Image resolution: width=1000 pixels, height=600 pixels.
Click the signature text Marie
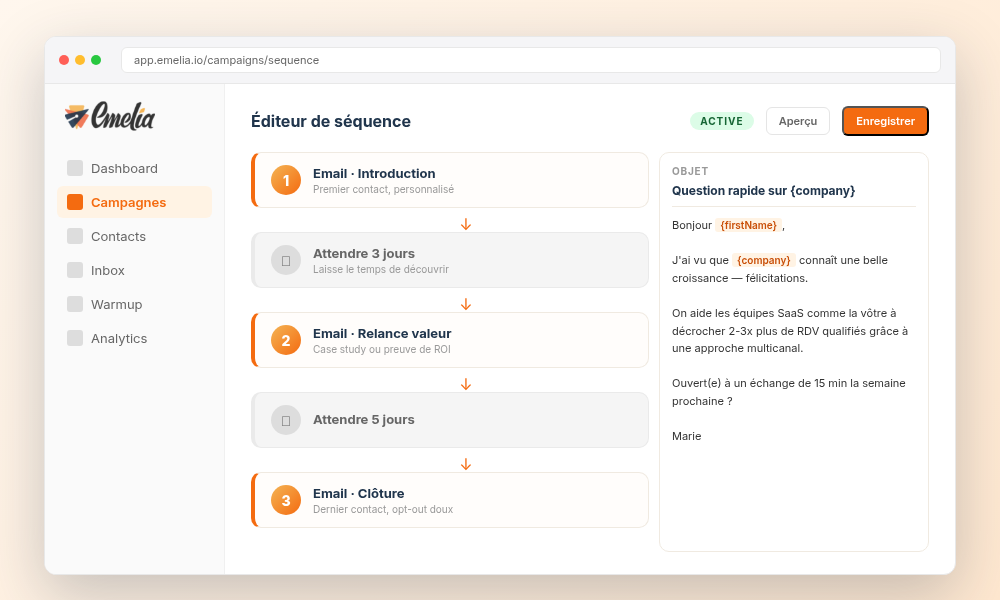[686, 436]
